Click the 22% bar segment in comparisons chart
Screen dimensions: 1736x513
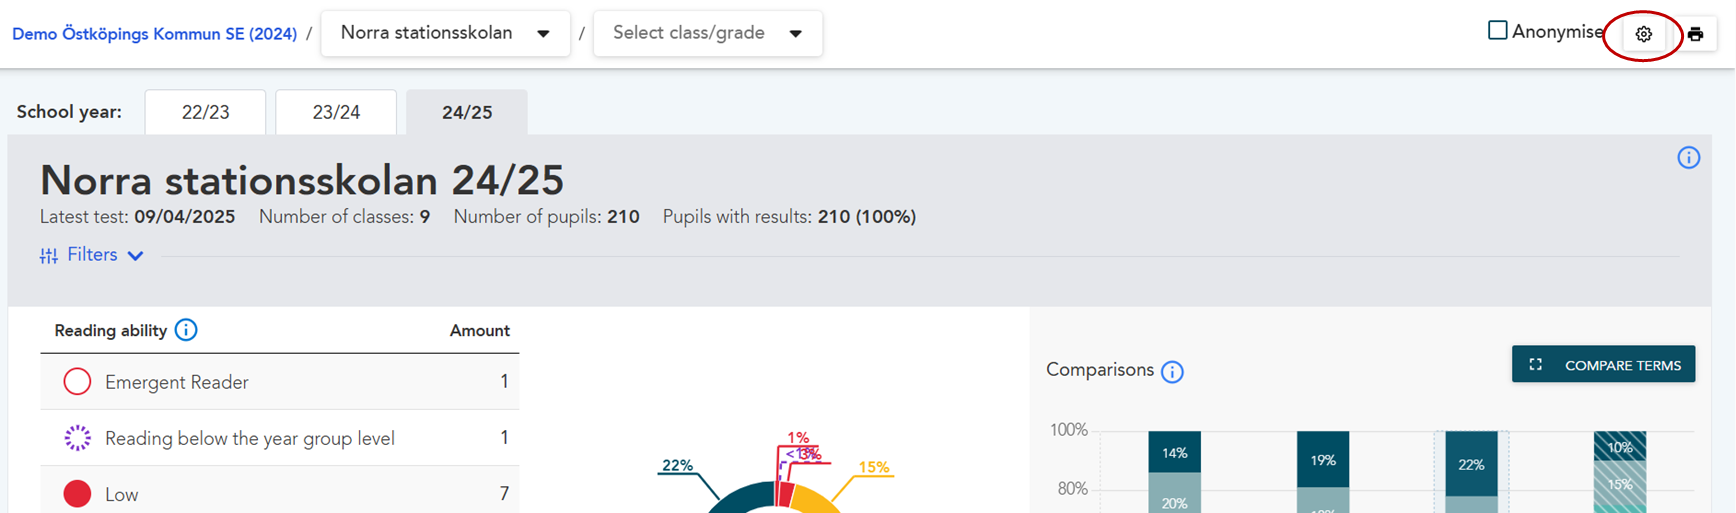[1471, 464]
